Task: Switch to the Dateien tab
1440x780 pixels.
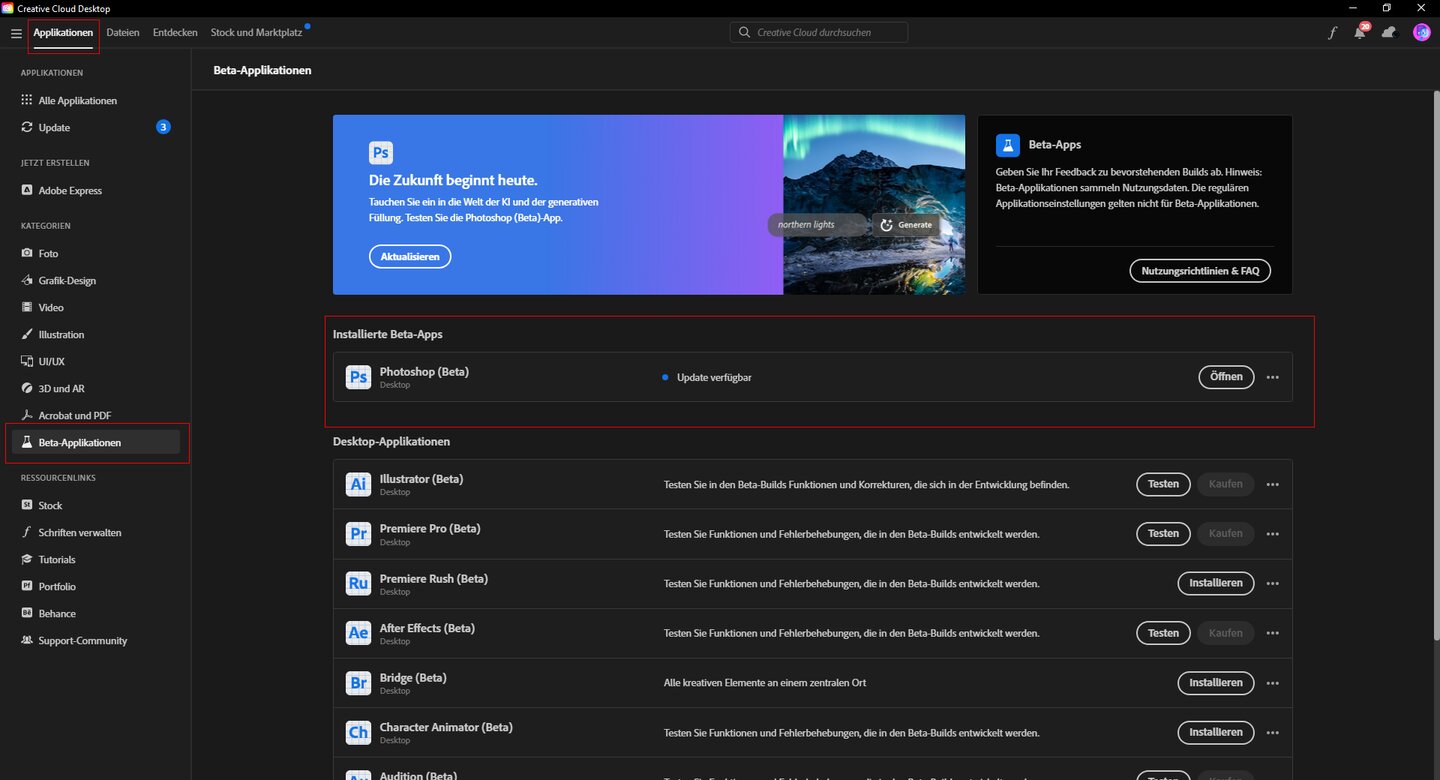Action: pos(123,33)
